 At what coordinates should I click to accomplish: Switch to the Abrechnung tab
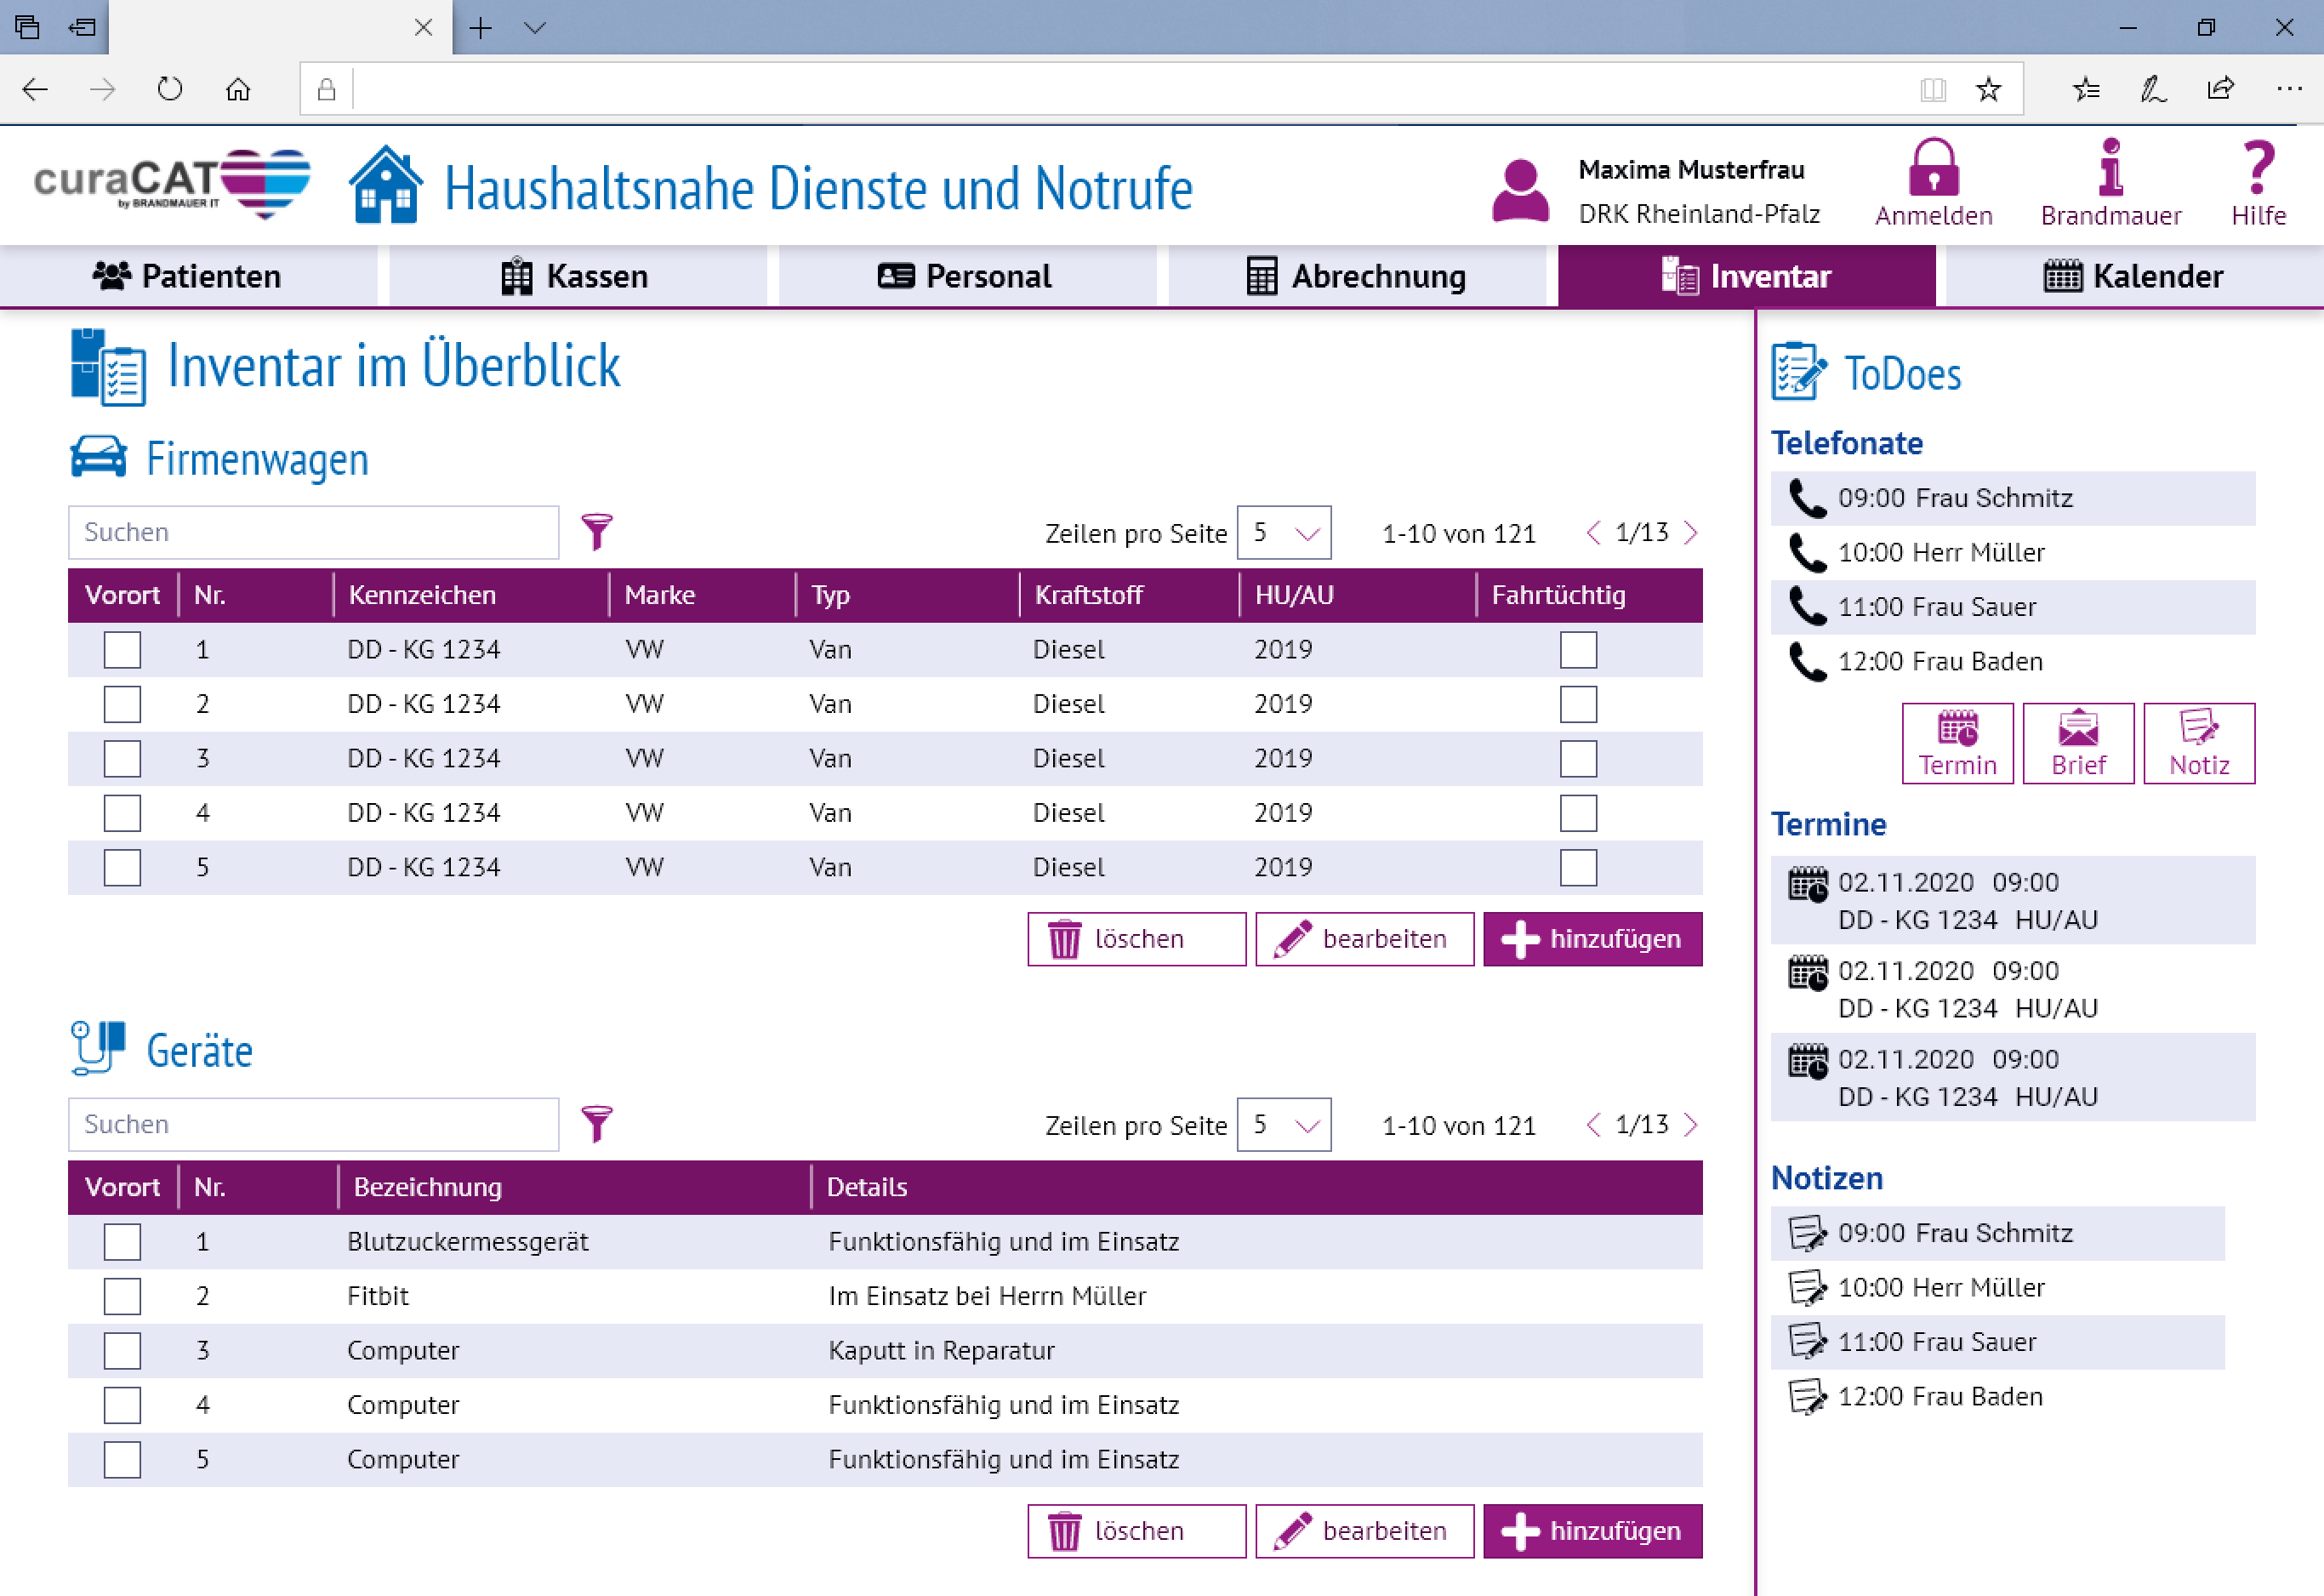tap(1356, 276)
